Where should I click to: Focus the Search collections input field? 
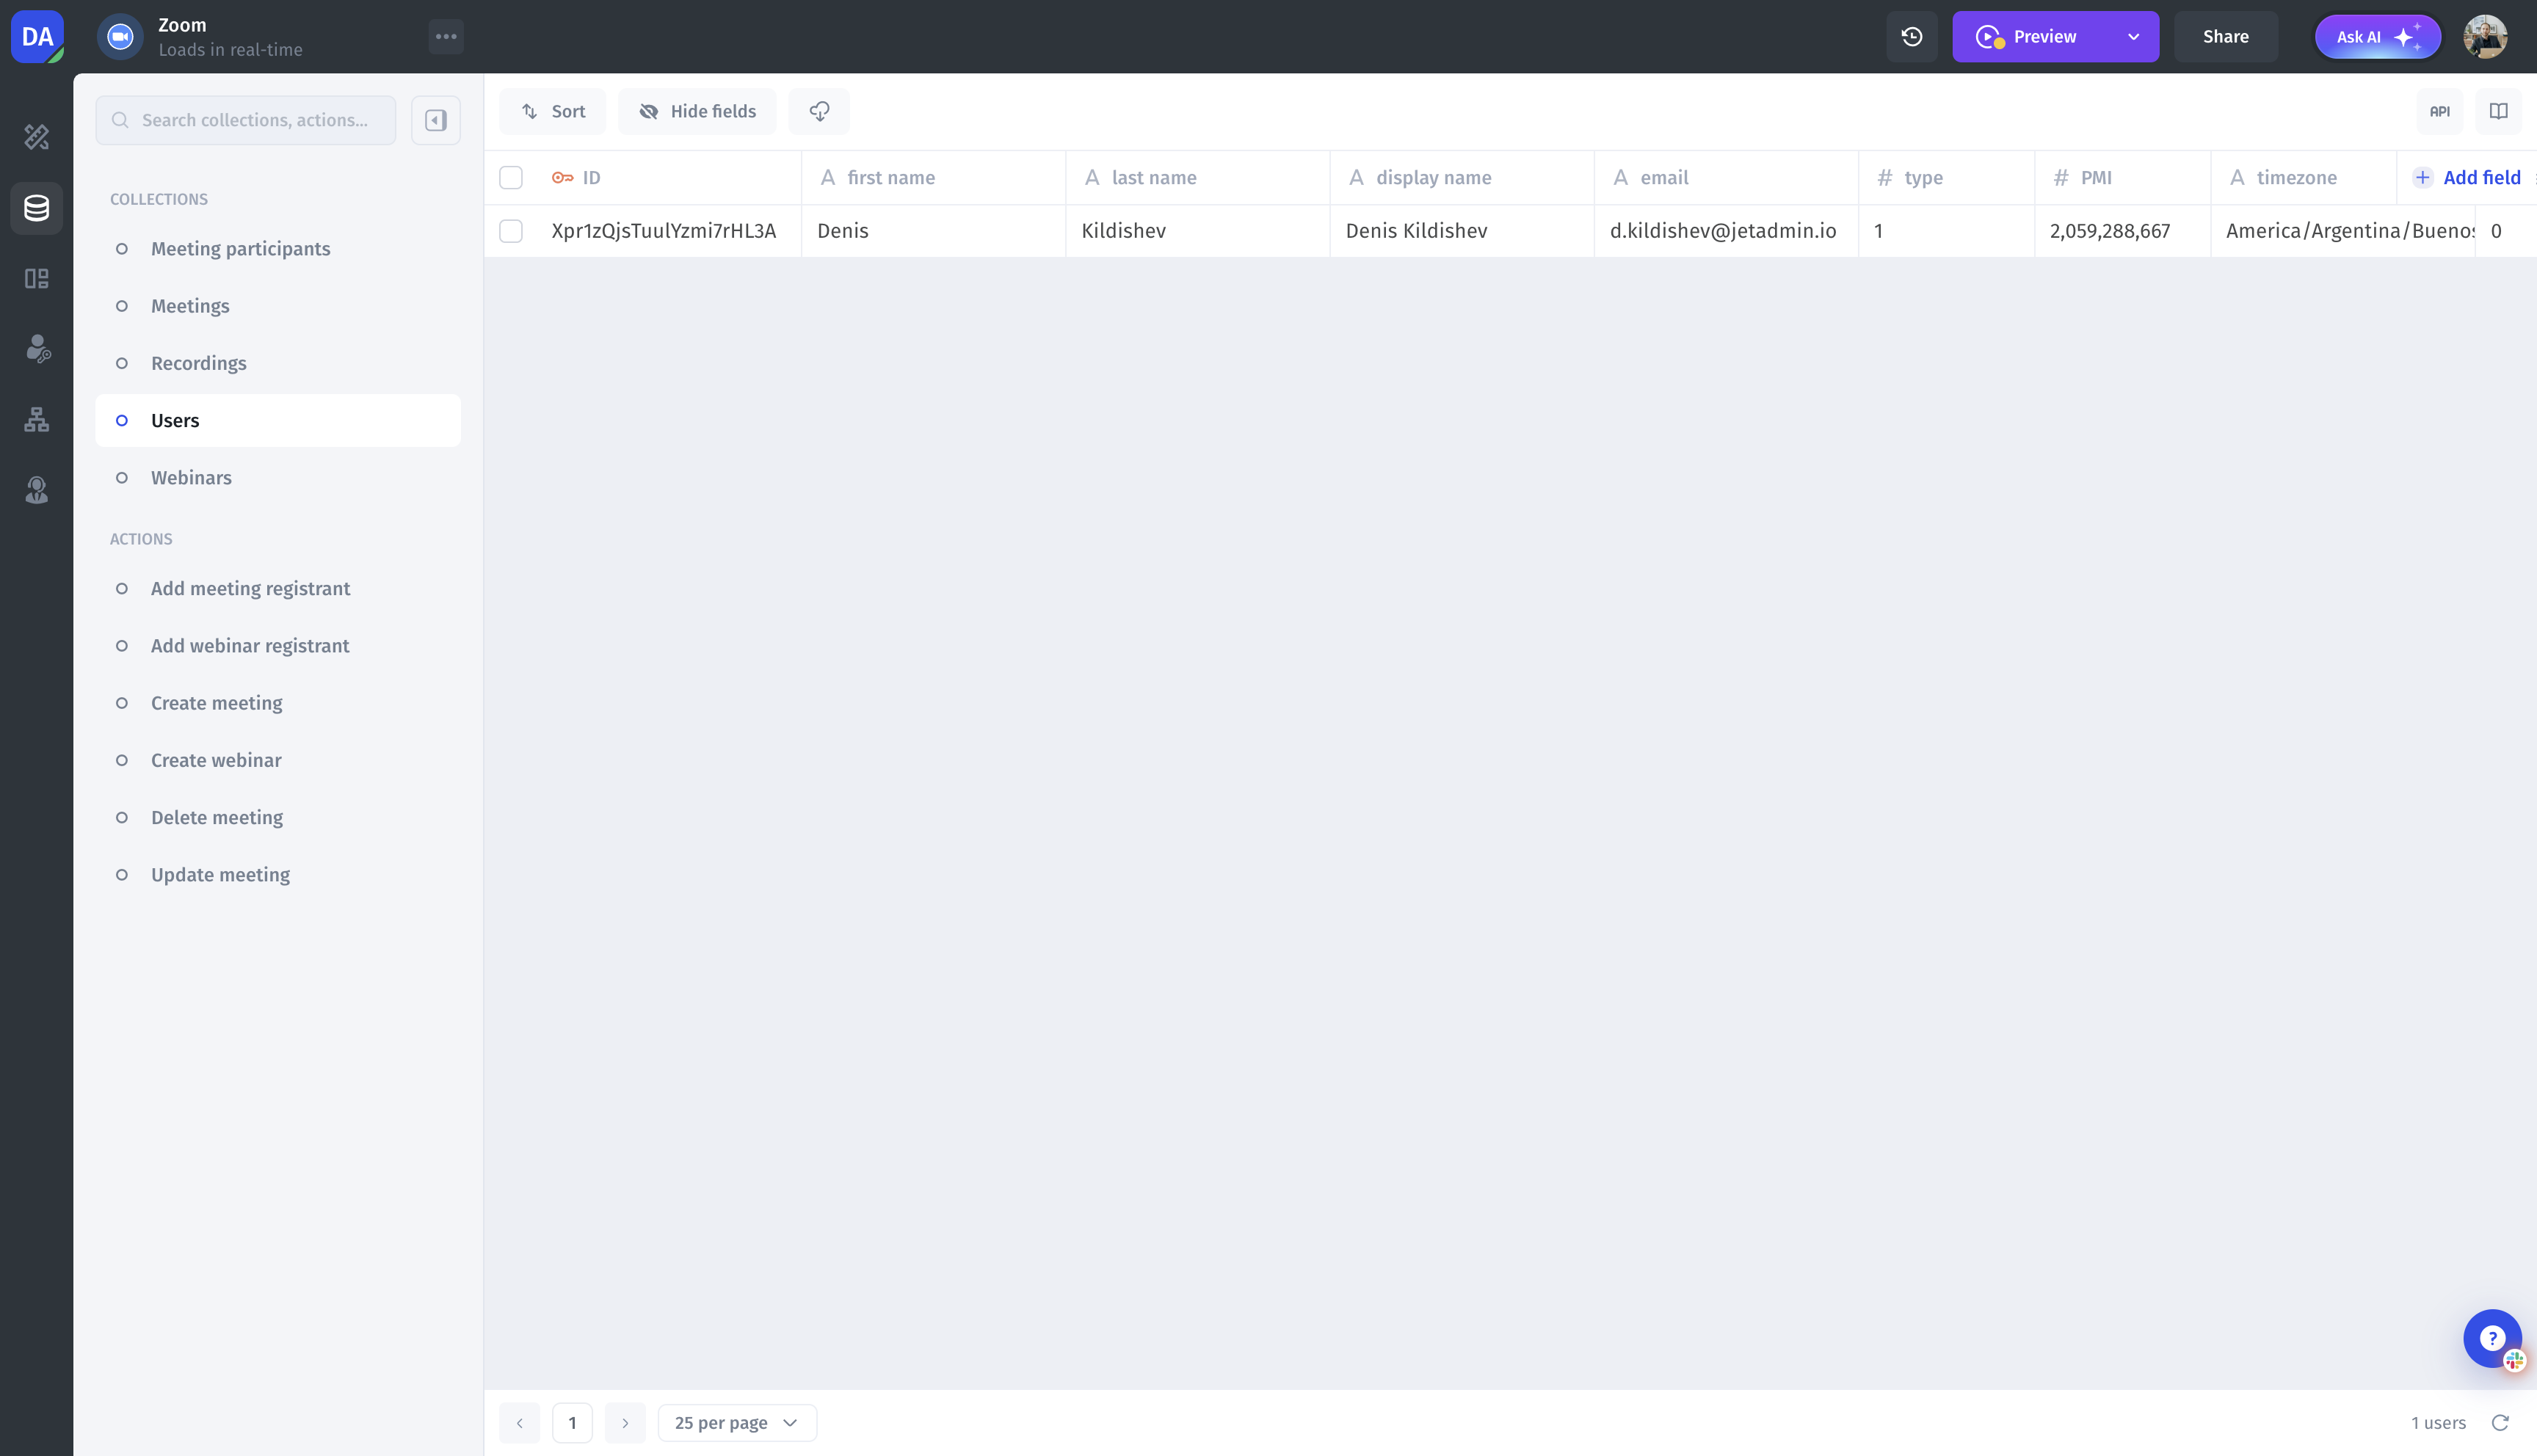pyautogui.click(x=256, y=120)
